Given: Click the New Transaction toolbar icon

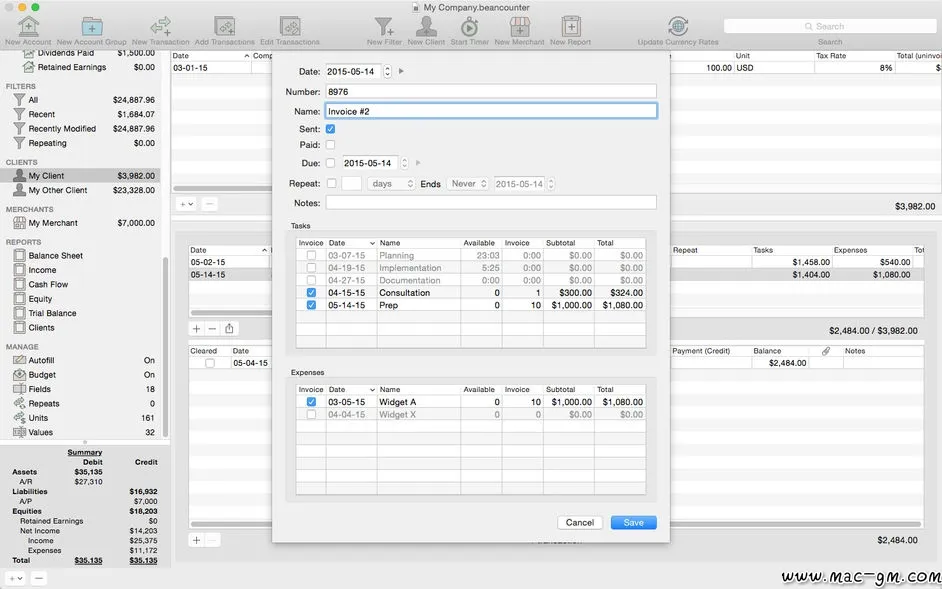Looking at the screenshot, I should click(x=160, y=26).
